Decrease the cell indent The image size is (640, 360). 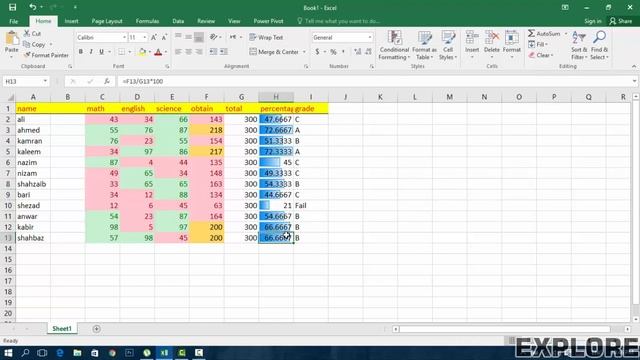213,52
